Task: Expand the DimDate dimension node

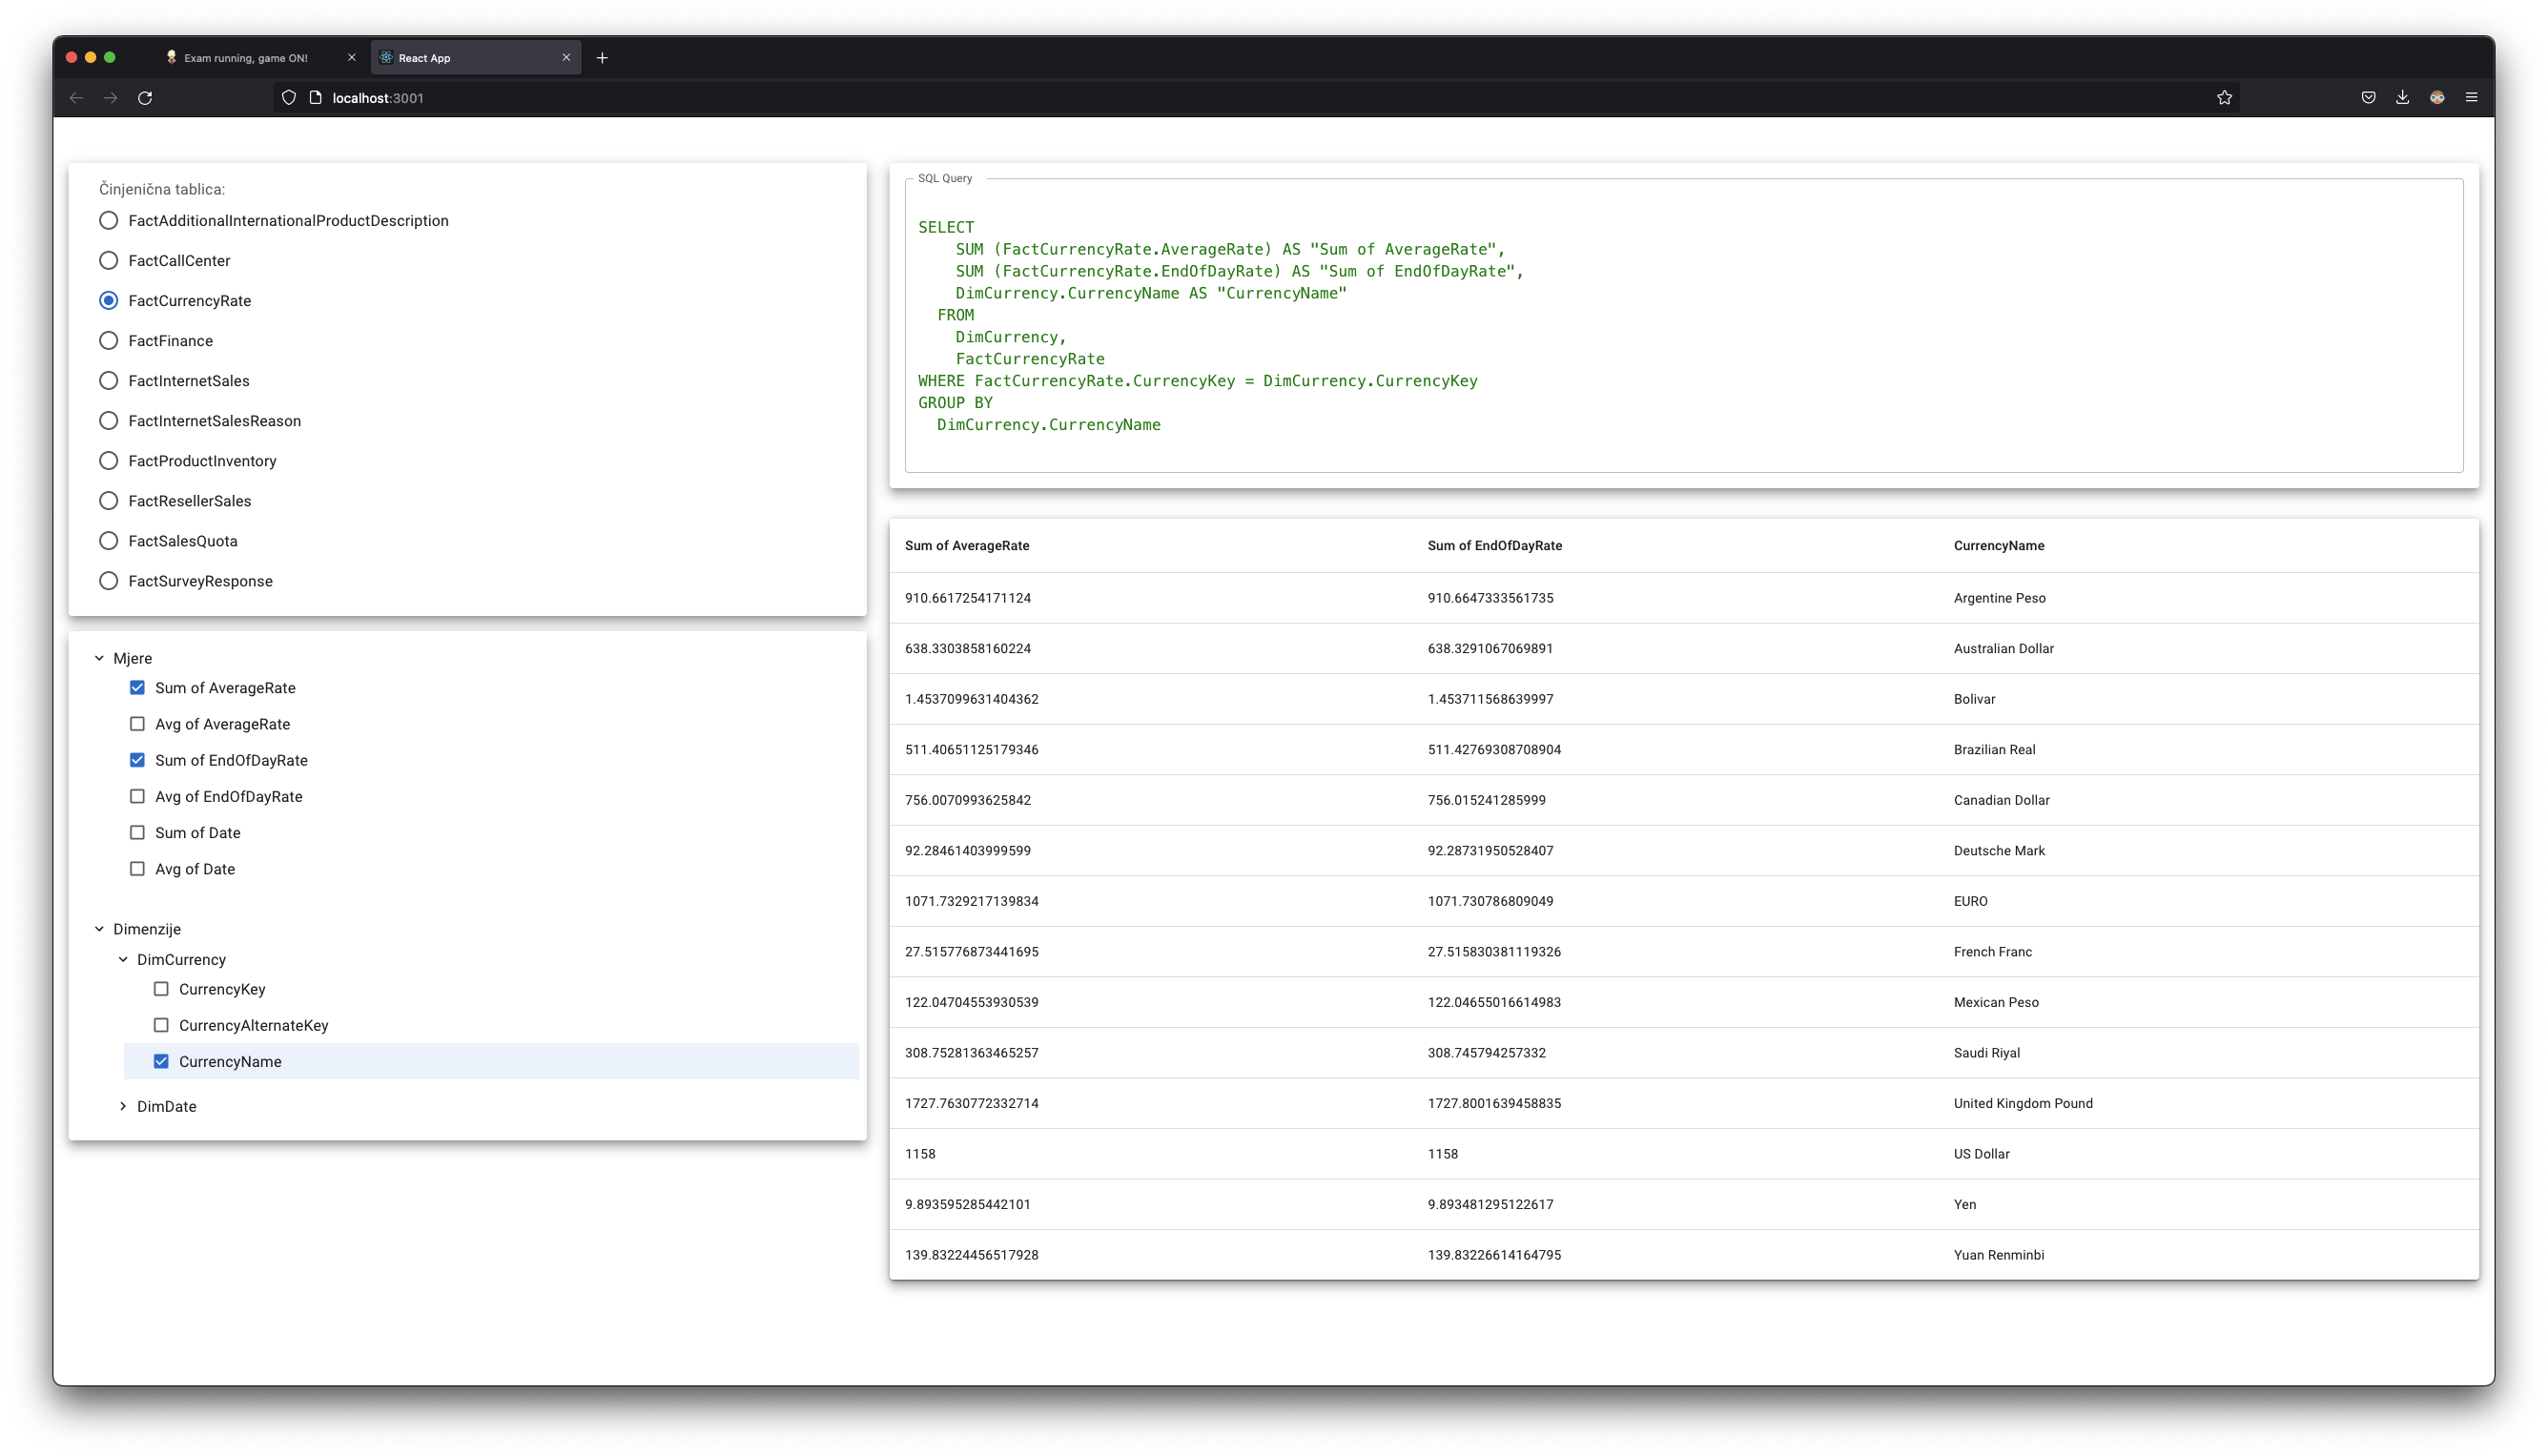Action: point(123,1107)
